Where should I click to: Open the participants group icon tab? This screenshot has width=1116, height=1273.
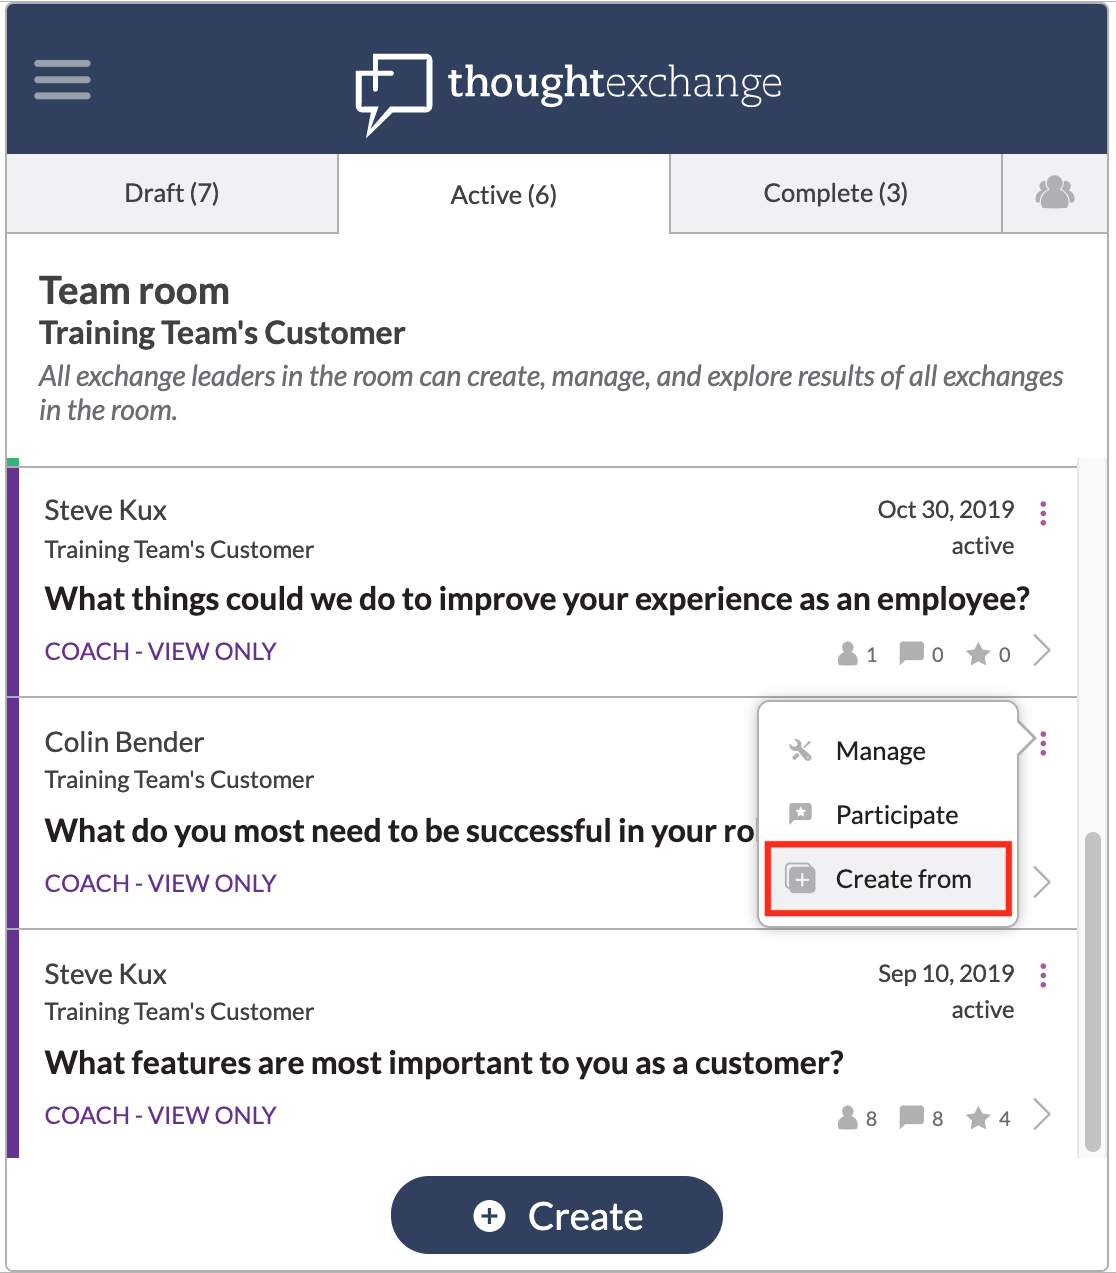coord(1054,192)
